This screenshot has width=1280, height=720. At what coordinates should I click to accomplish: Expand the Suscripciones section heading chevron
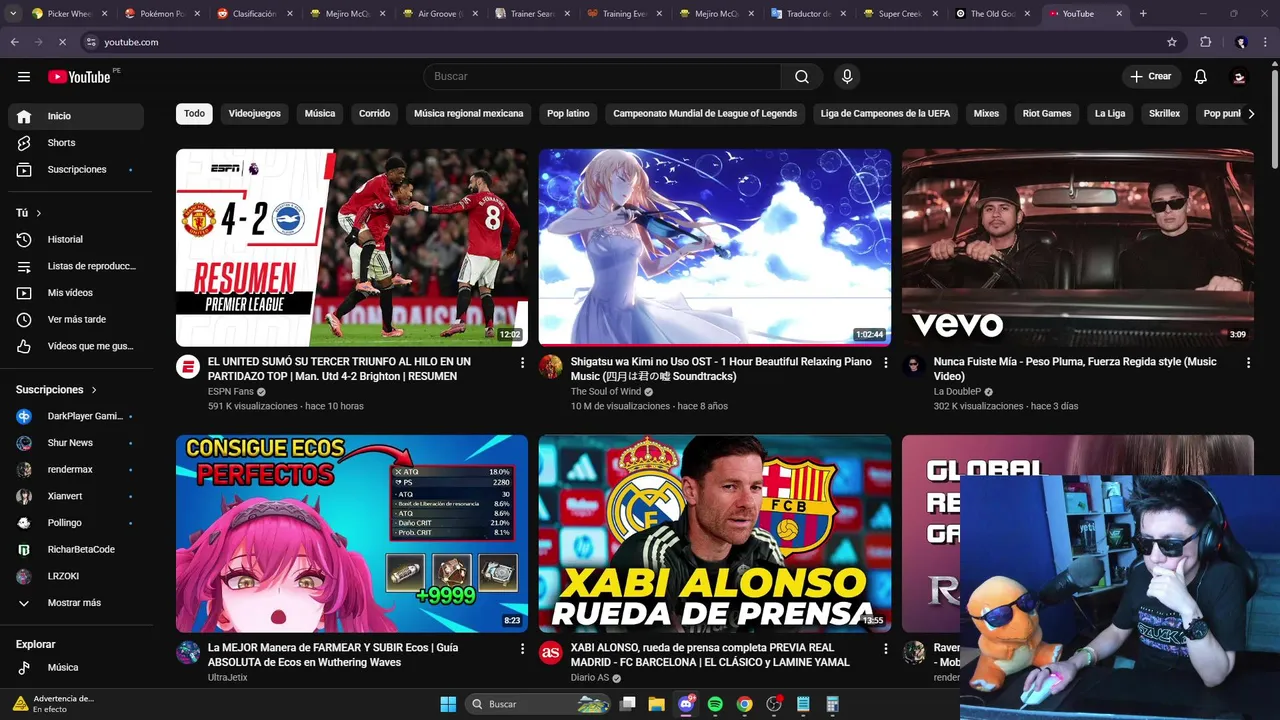95,390
